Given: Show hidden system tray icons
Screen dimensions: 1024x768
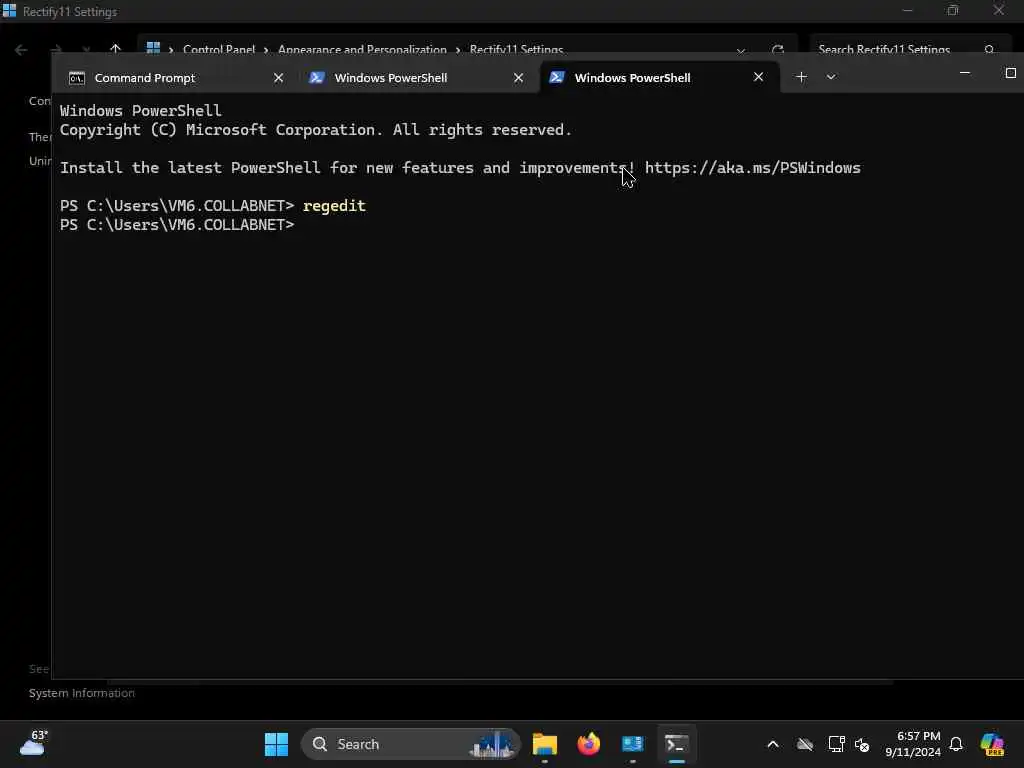Looking at the screenshot, I should tap(773, 744).
